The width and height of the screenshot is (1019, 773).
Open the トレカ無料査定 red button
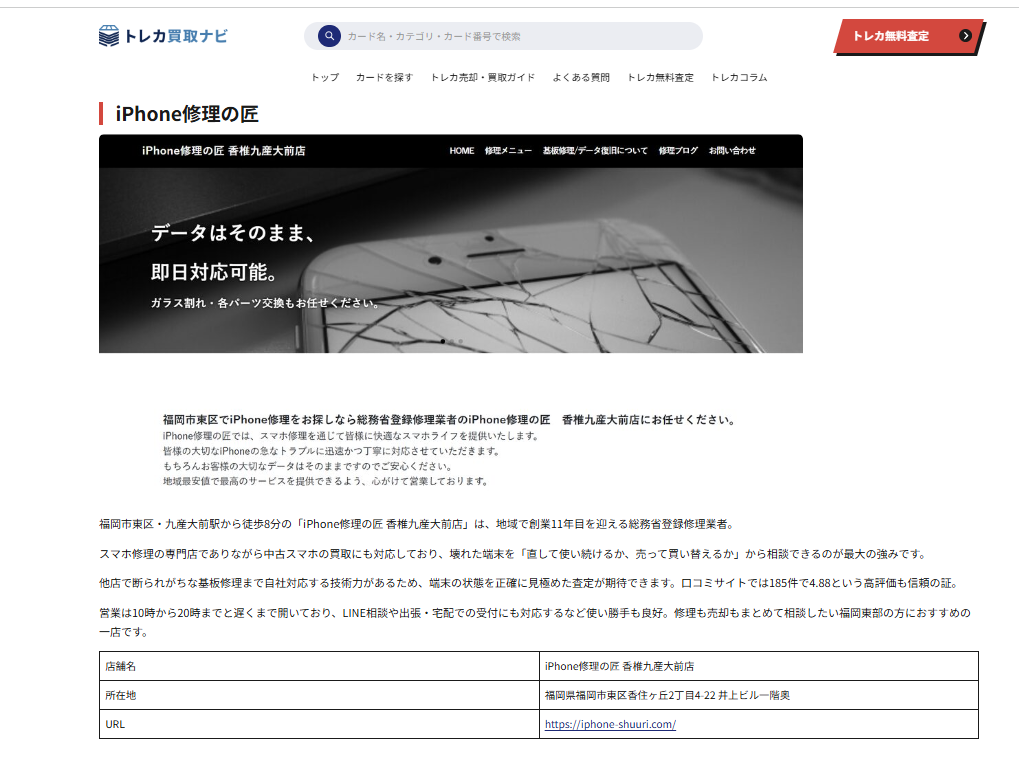tap(909, 36)
